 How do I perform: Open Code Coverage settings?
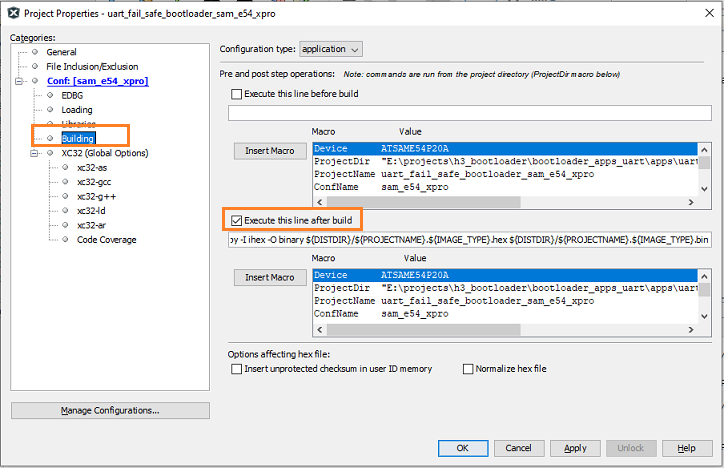(106, 240)
